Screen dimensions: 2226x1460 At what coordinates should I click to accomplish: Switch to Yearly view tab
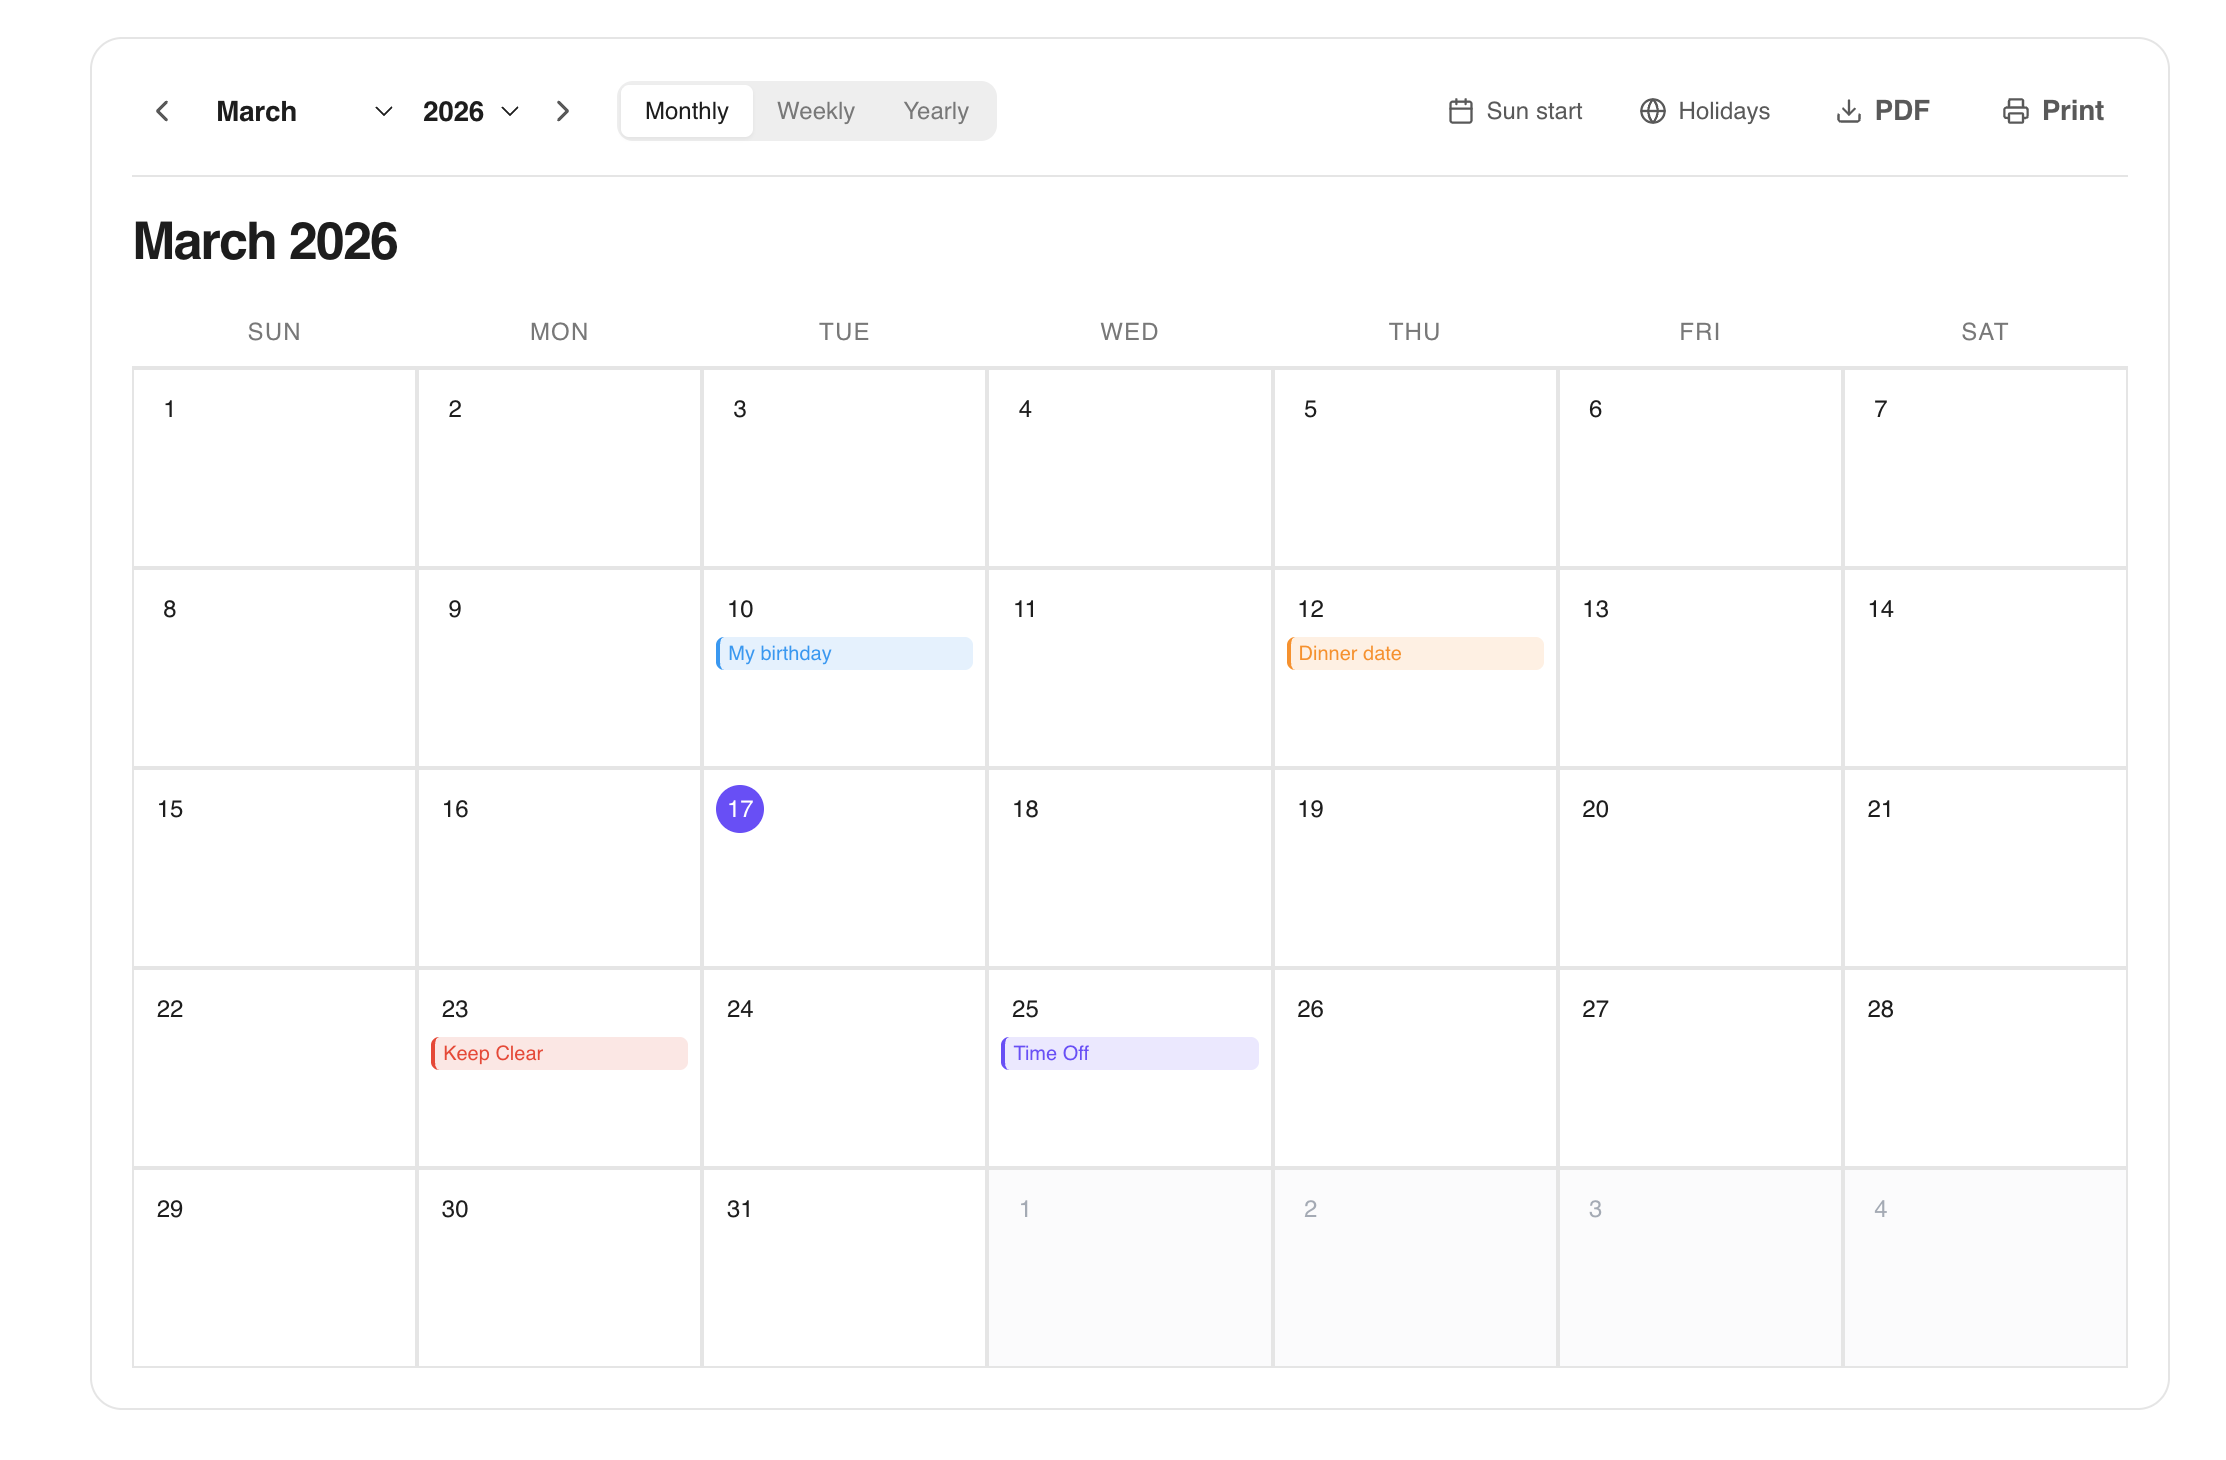click(935, 111)
